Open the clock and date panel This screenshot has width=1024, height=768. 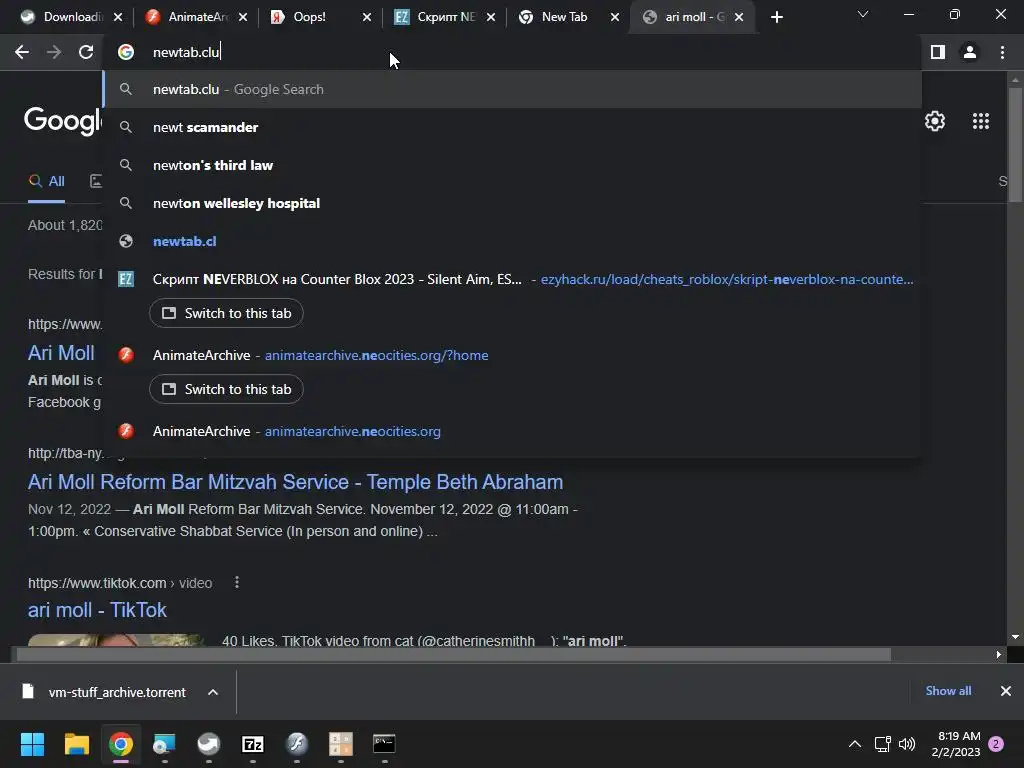click(x=956, y=744)
